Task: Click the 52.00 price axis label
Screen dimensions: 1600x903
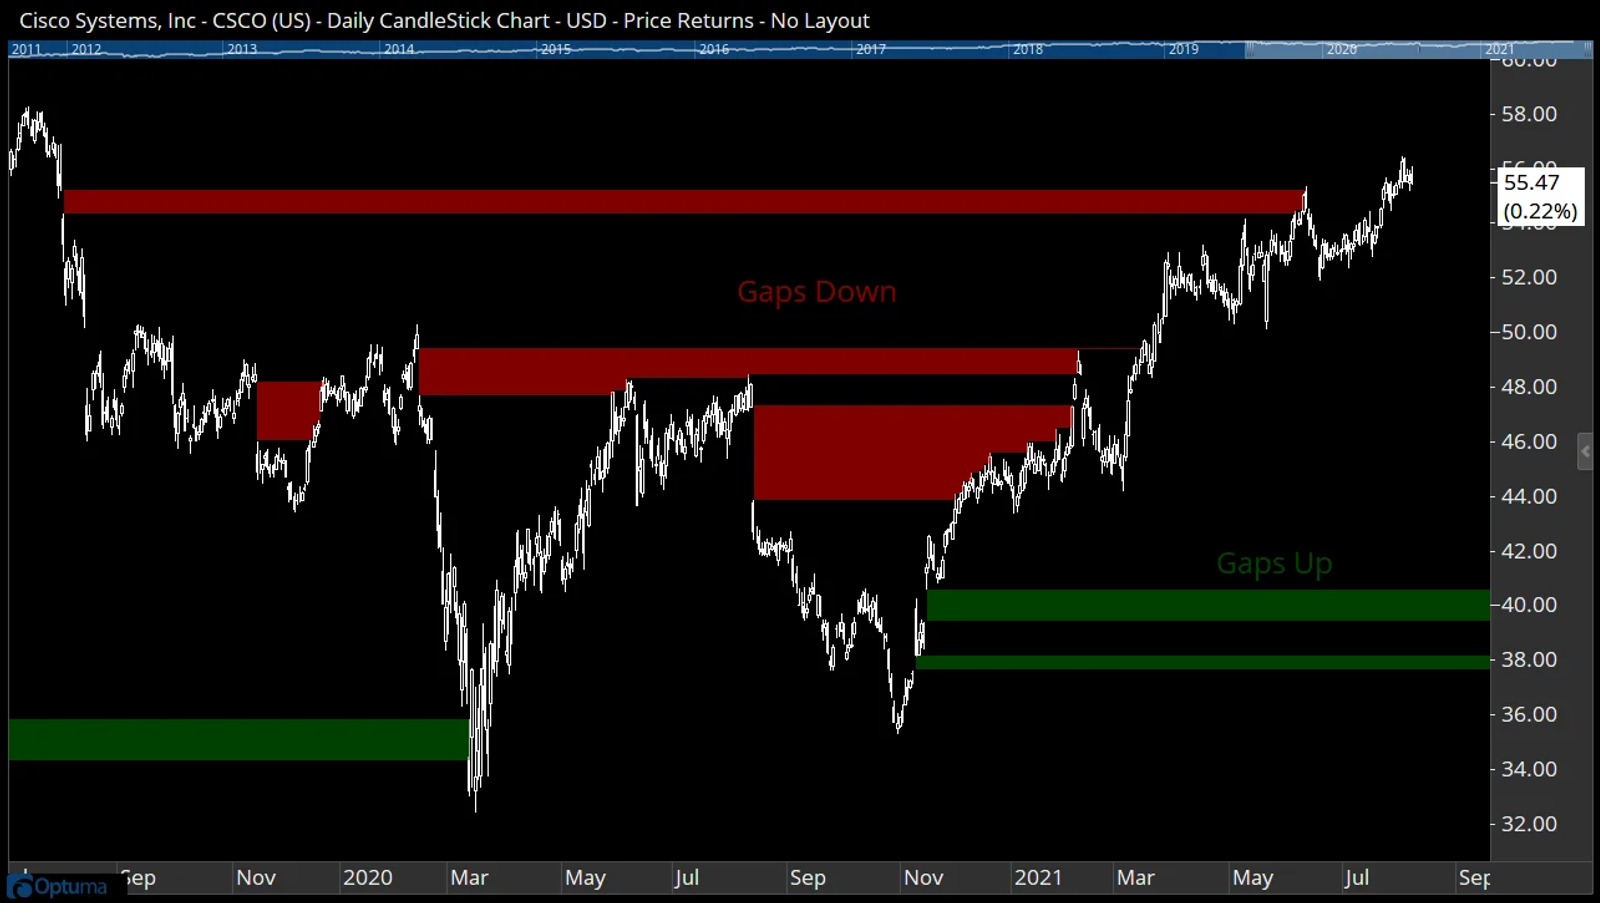Action: click(x=1529, y=277)
